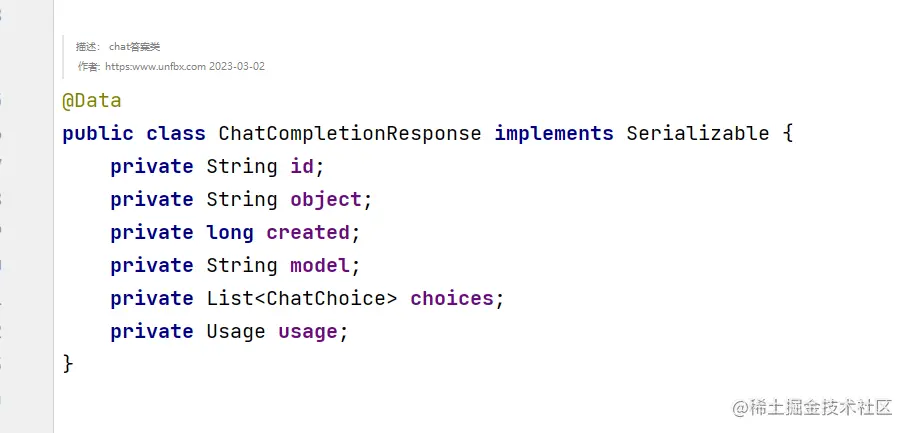The width and height of the screenshot is (908, 433).
Task: Click the long keyword
Action: click(x=230, y=233)
